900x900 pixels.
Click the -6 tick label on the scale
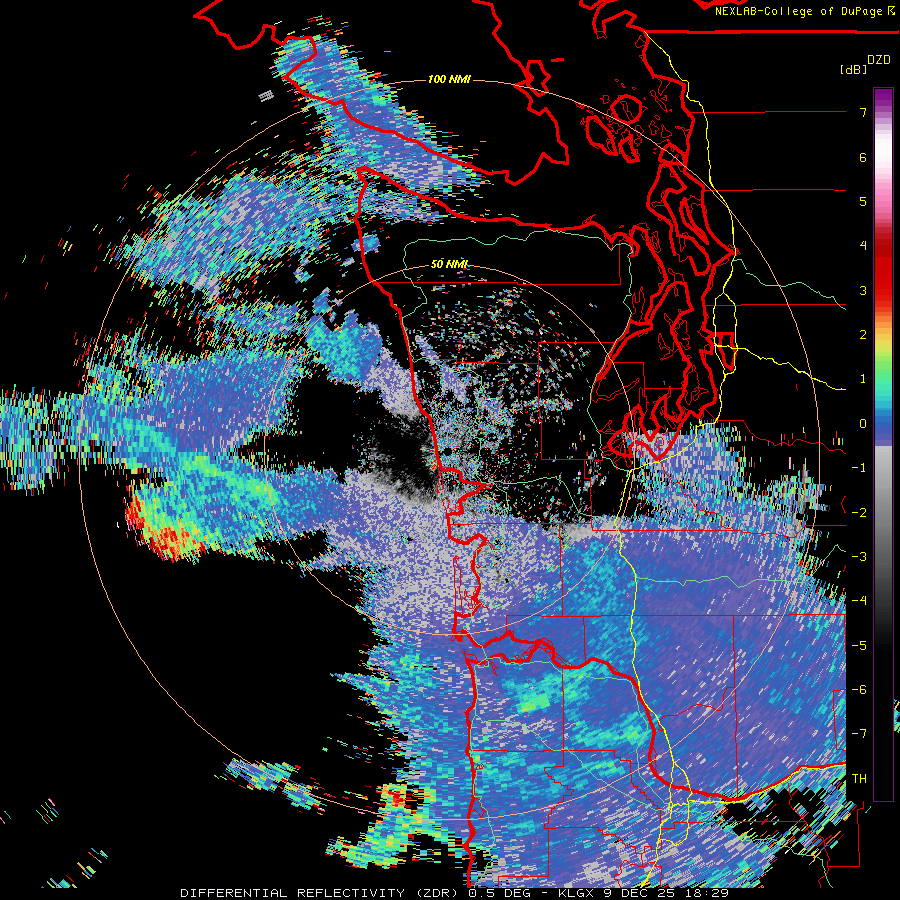[859, 690]
